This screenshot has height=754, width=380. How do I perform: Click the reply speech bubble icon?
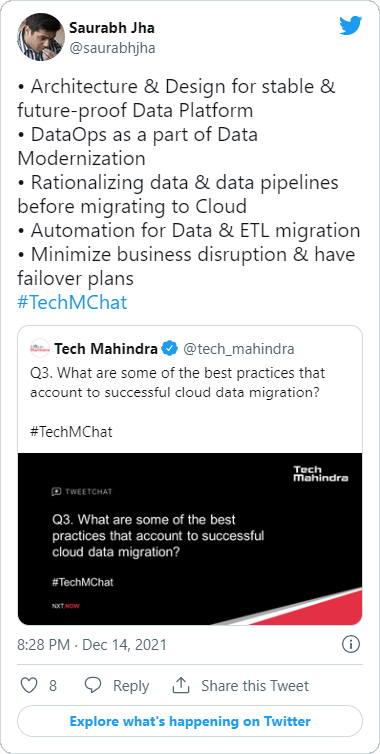click(x=93, y=685)
